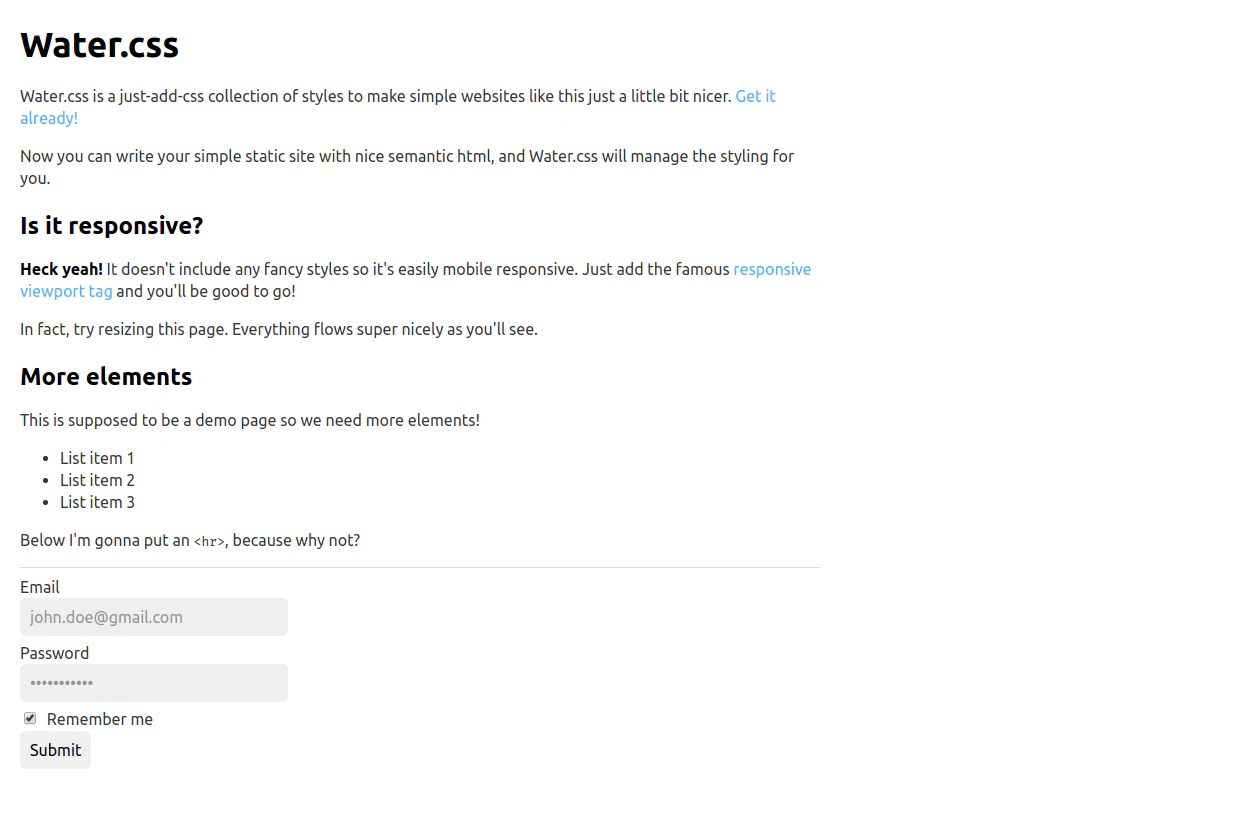Uncheck the Remember me checkbox
This screenshot has height=815, width=1235.
coord(30,718)
